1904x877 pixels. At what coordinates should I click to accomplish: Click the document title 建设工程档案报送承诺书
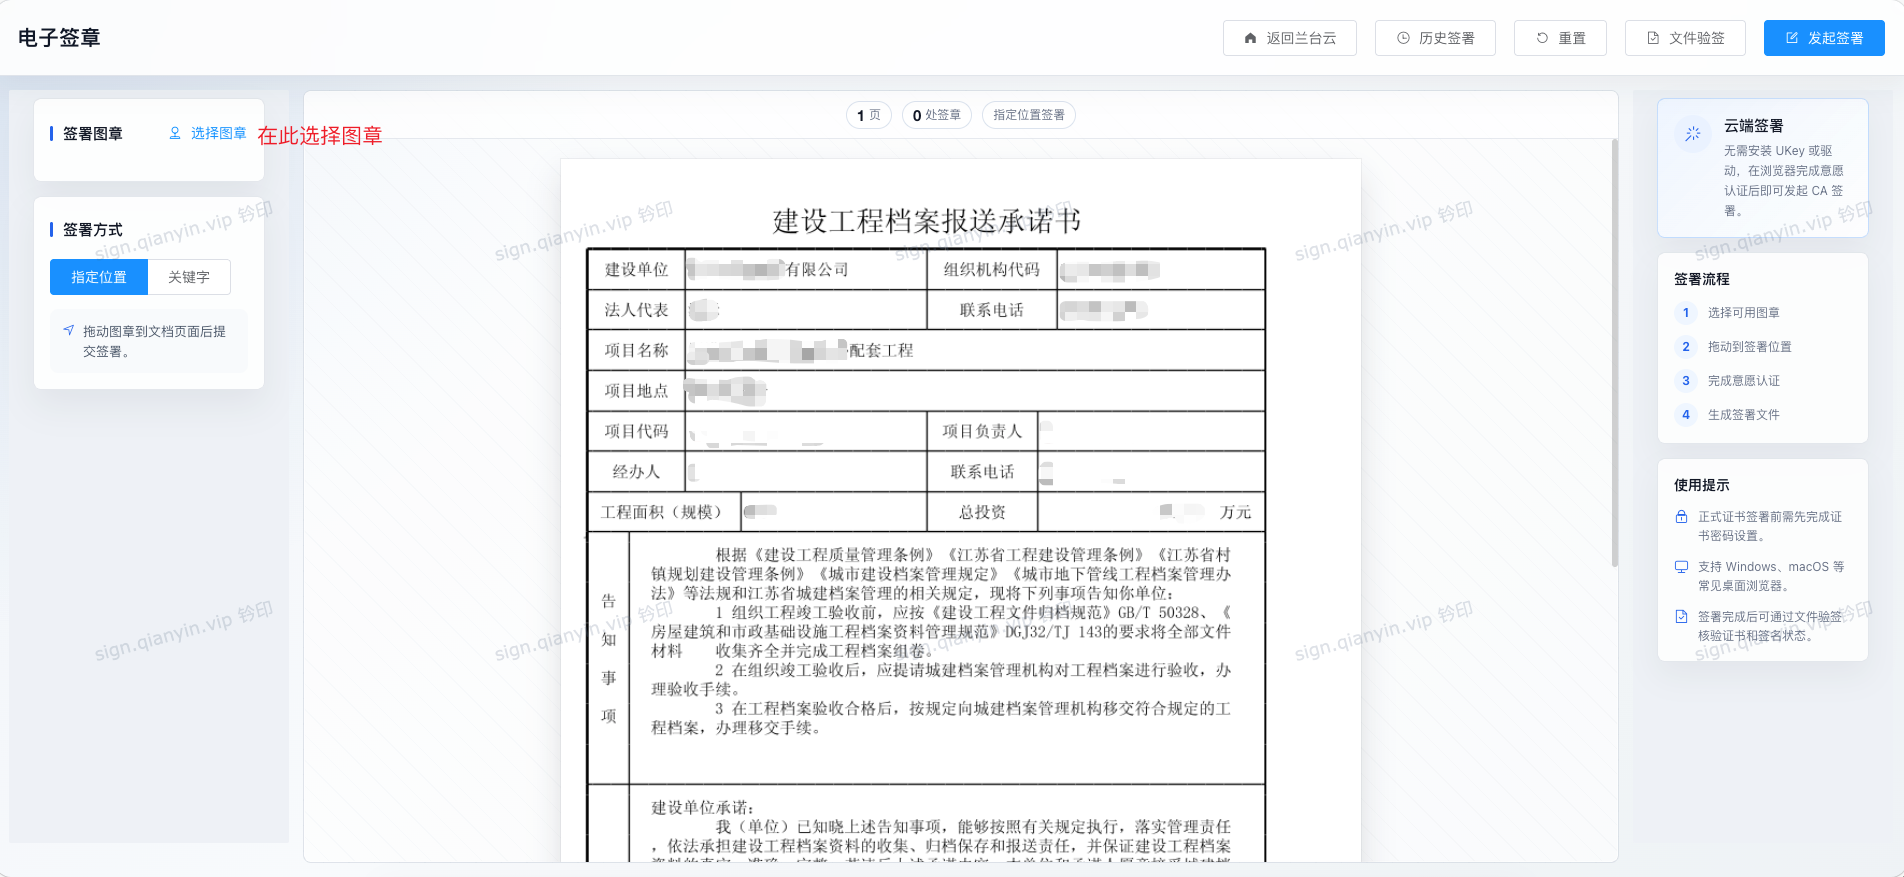point(926,220)
